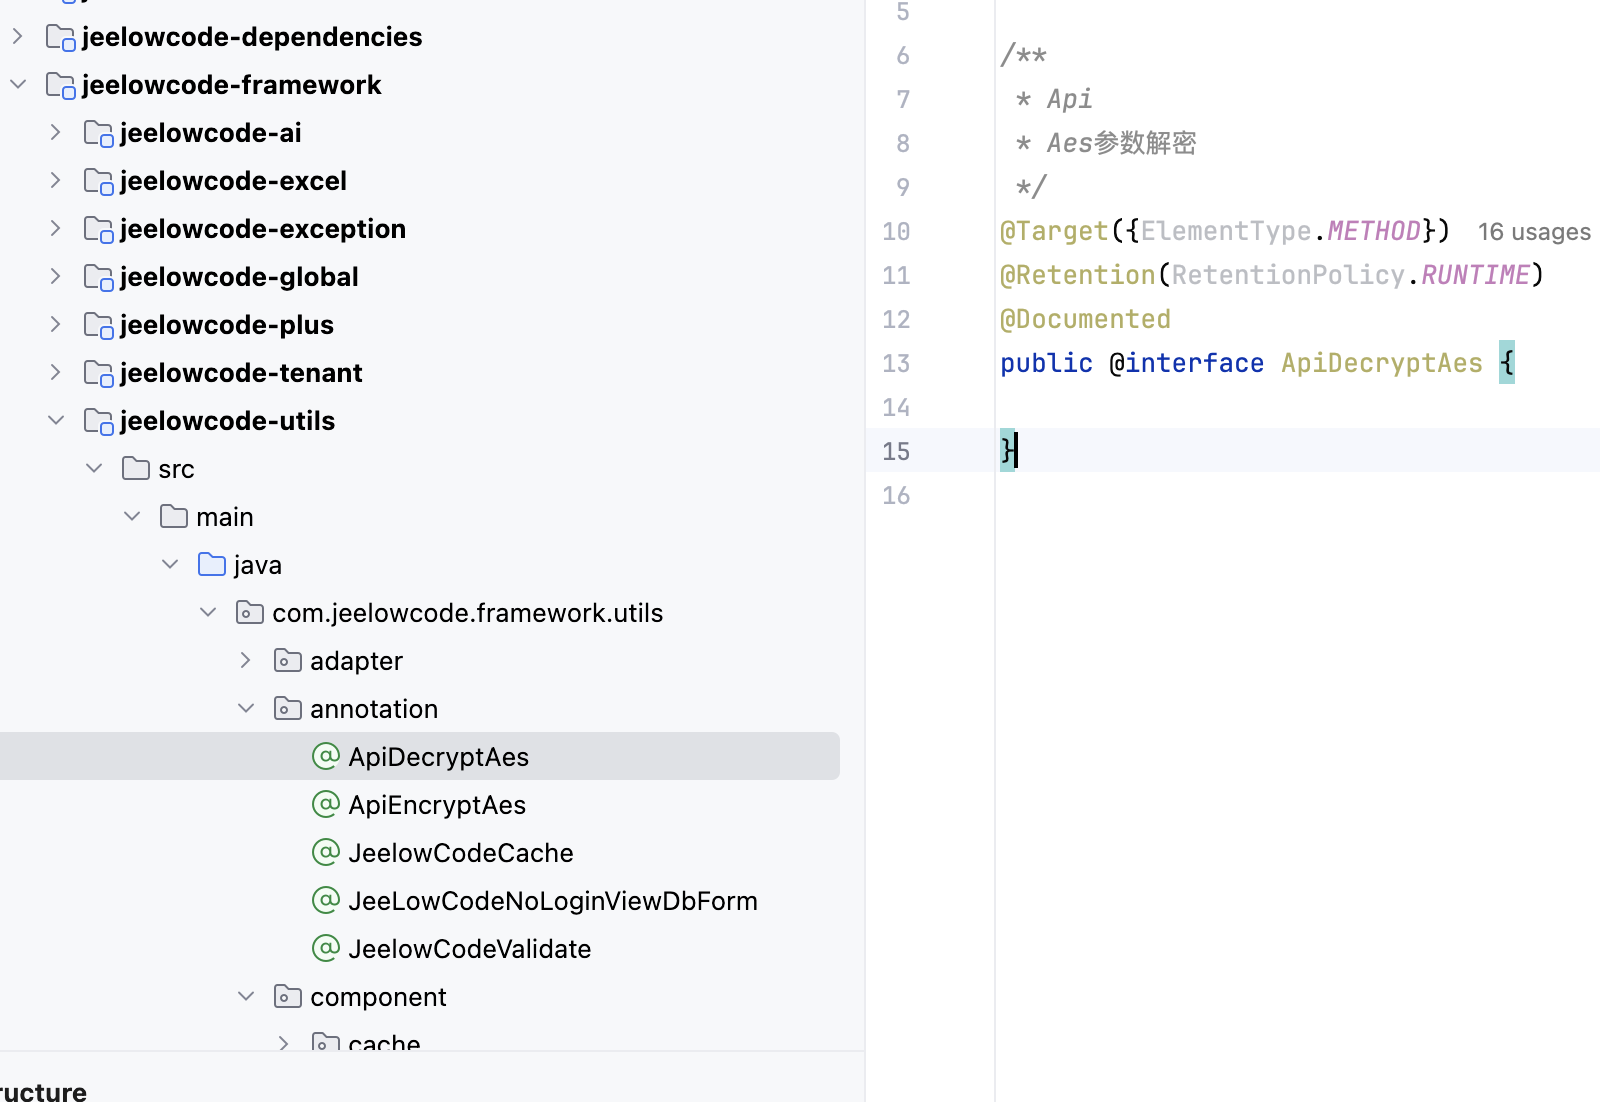Select ApiDecryptAes file in project tree
The width and height of the screenshot is (1600, 1102).
pos(438,757)
